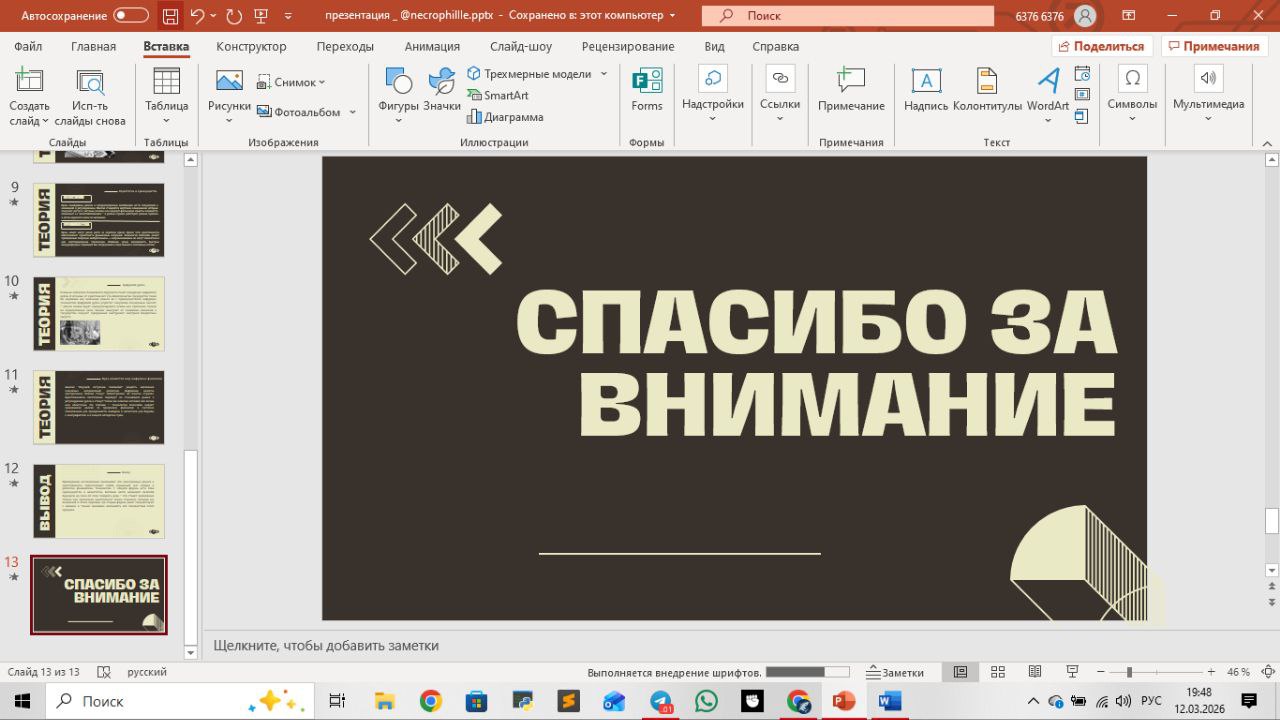This screenshot has width=1280, height=720.
Task: Toggle the Заметки pane button
Action: point(896,672)
